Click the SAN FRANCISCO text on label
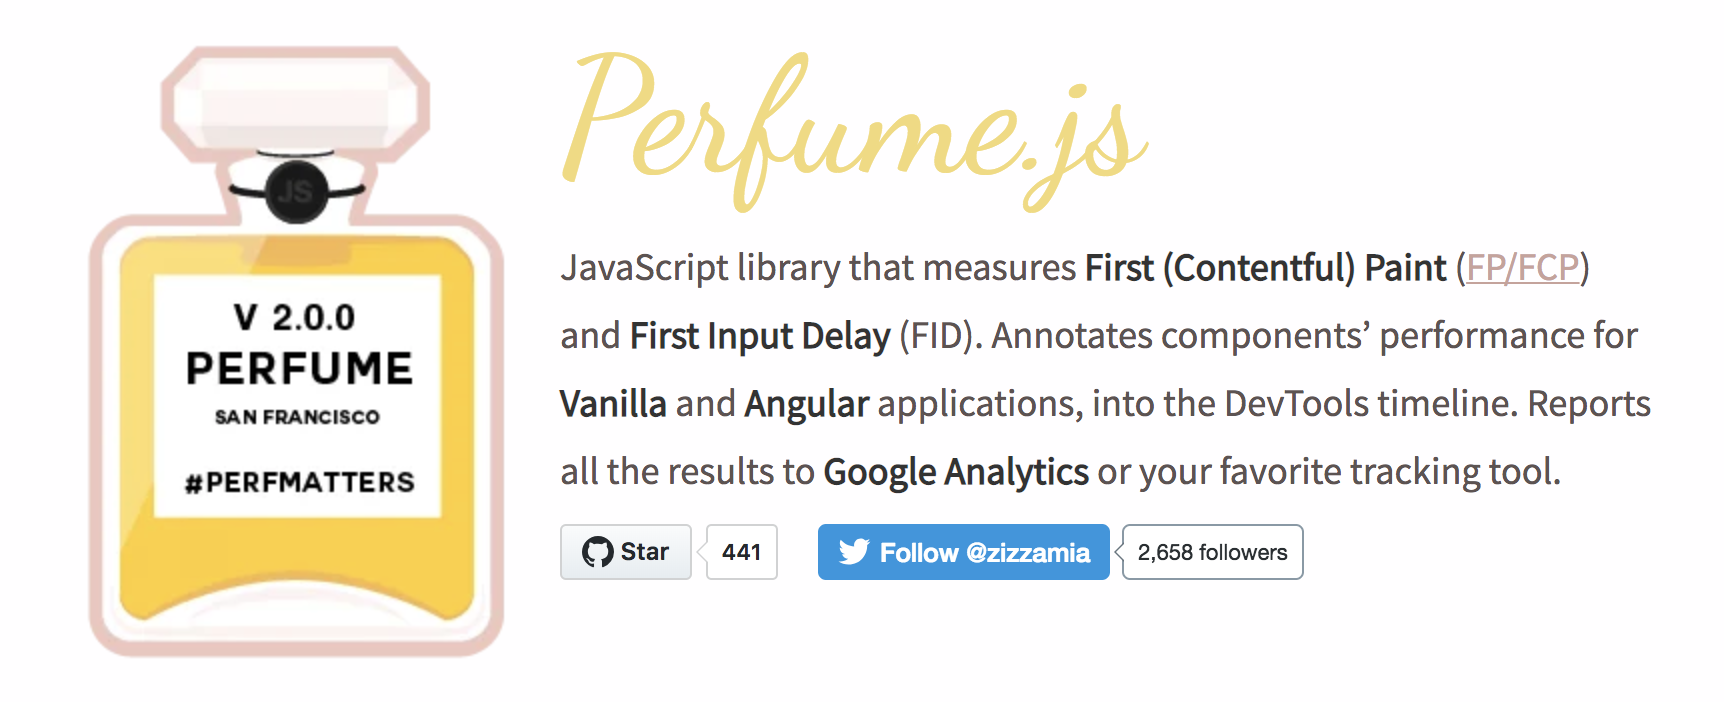Image resolution: width=1724 pixels, height=702 pixels. (297, 417)
